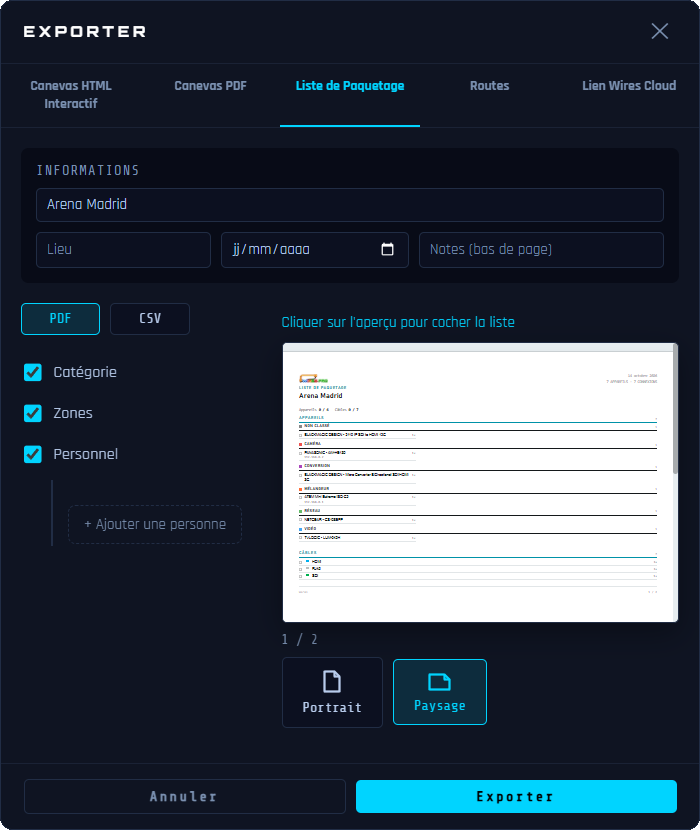The height and width of the screenshot is (830, 700).
Task: Choose the CSV format button
Action: pos(150,319)
